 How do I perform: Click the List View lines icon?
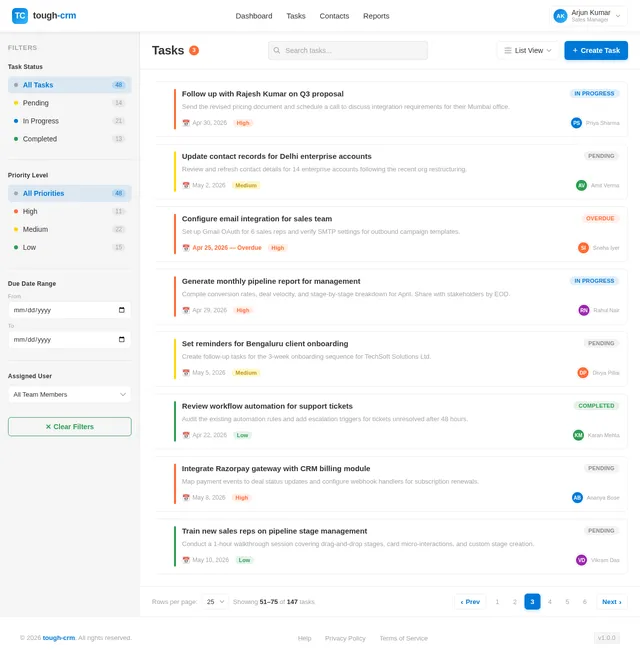[x=508, y=50]
